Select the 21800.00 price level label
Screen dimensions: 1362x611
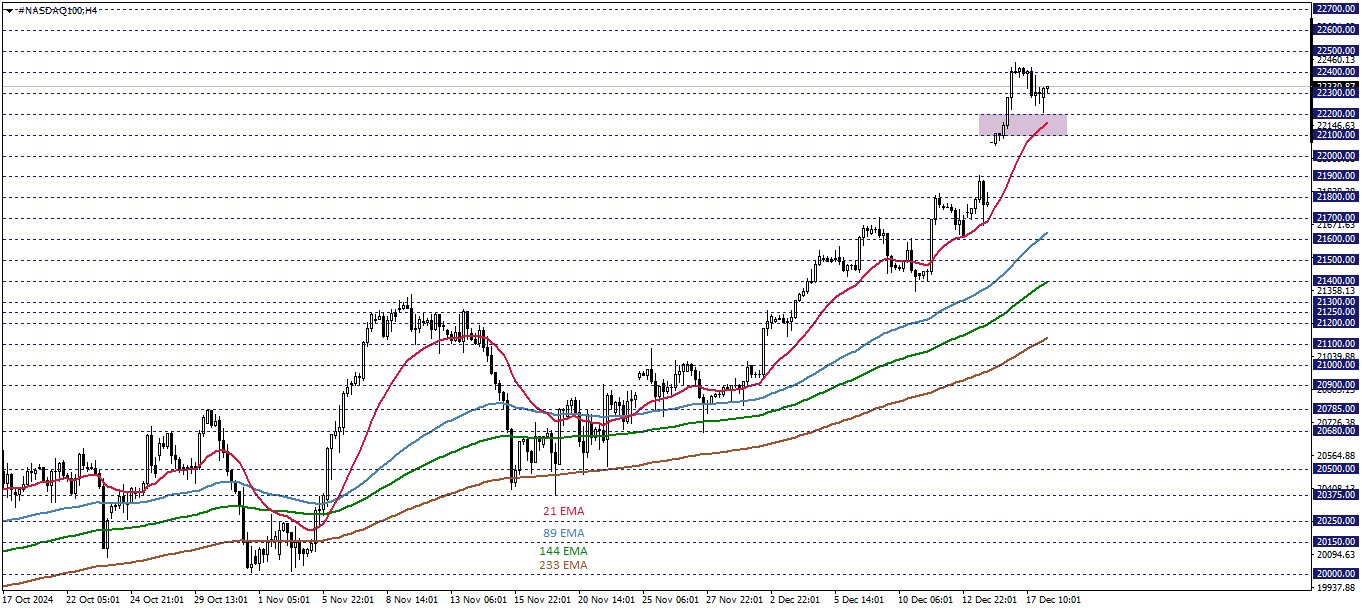pos(1336,197)
